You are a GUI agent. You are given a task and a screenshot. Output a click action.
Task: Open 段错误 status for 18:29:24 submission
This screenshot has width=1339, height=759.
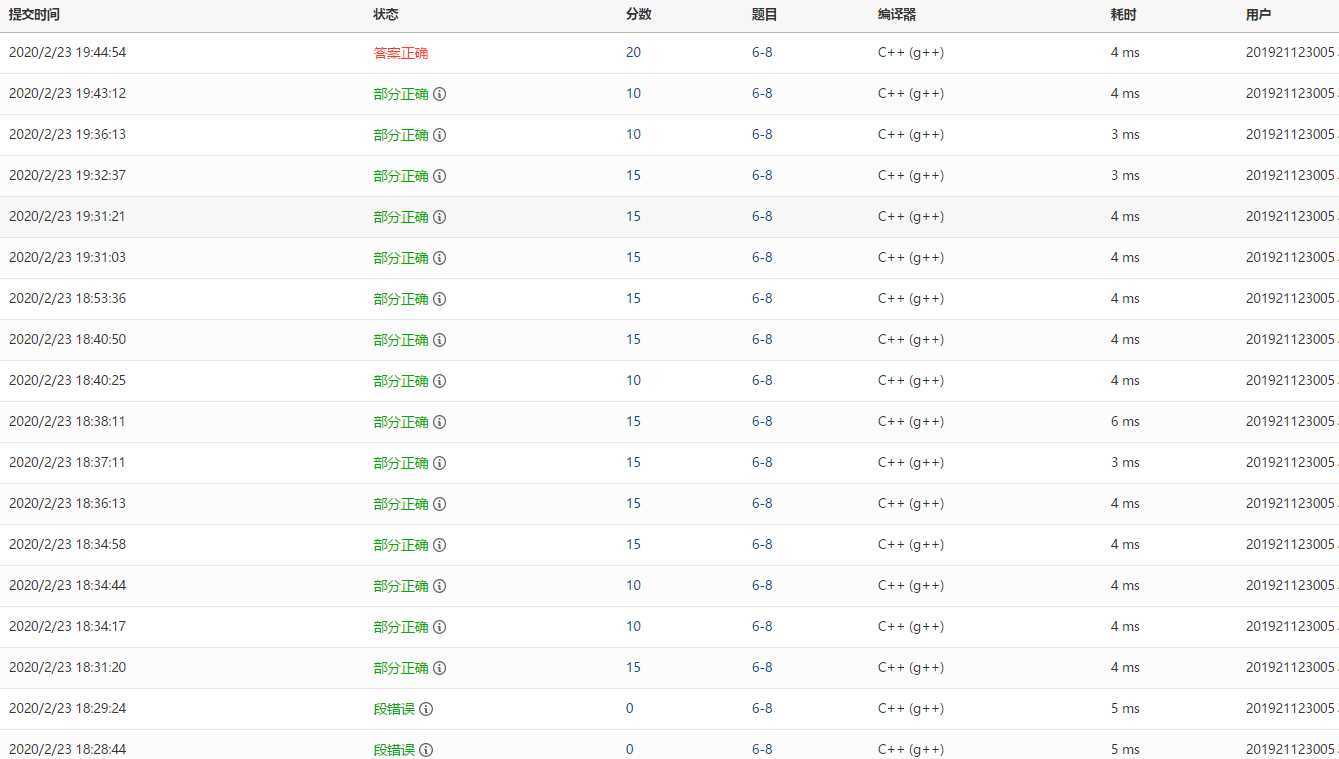click(394, 709)
